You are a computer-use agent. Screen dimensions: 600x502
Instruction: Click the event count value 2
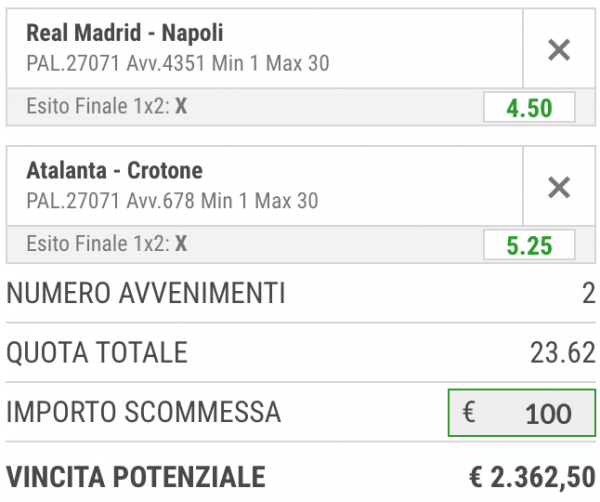(x=589, y=294)
